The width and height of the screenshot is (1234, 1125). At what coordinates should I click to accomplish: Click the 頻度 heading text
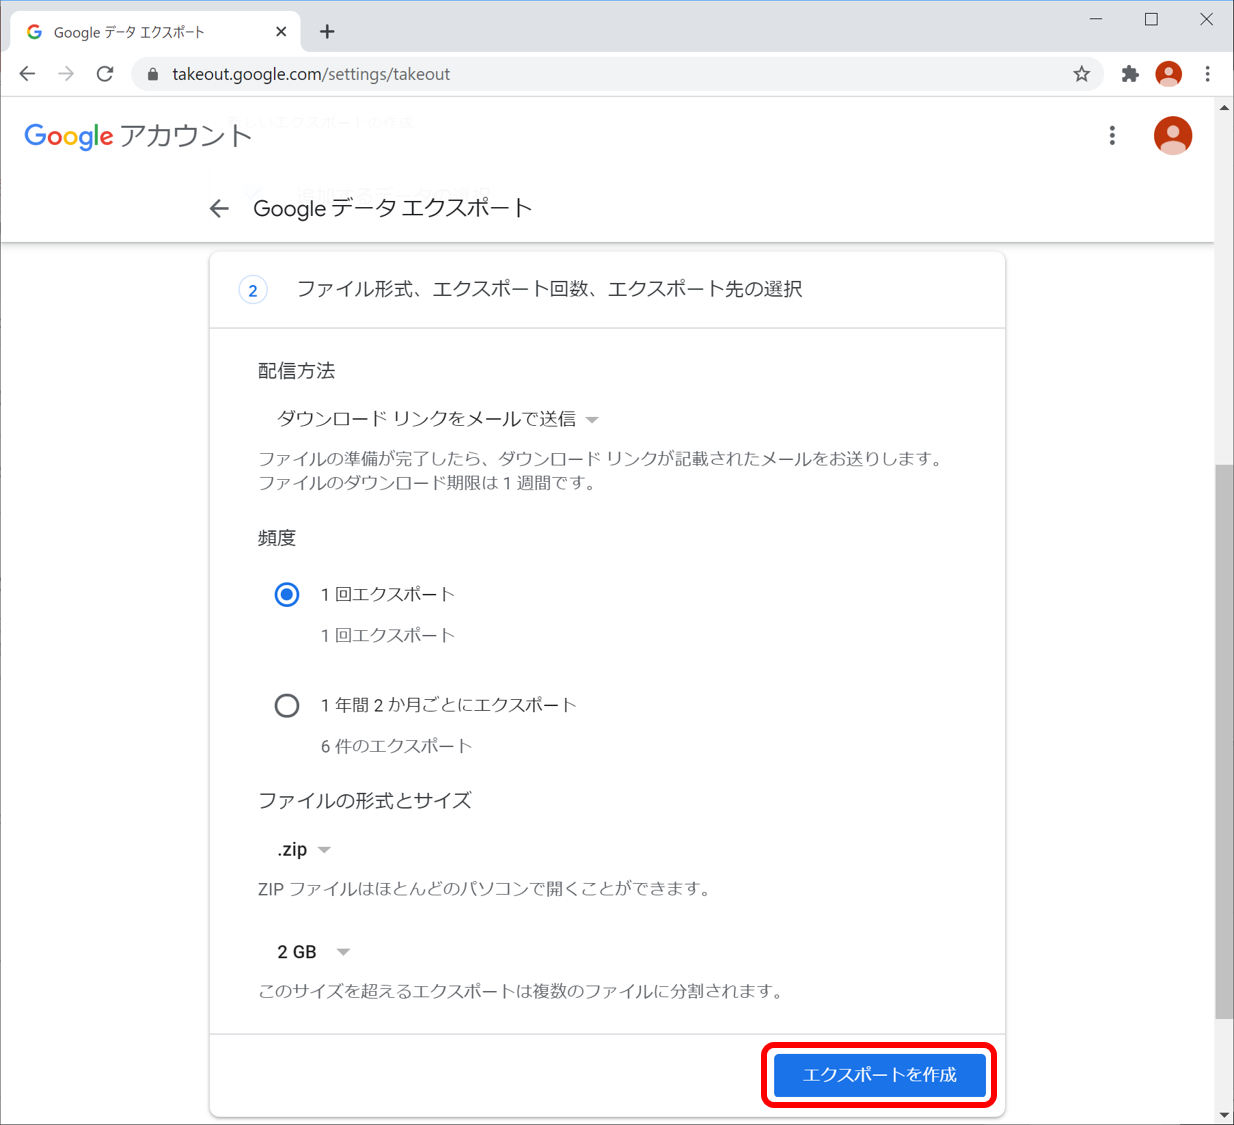tap(277, 538)
